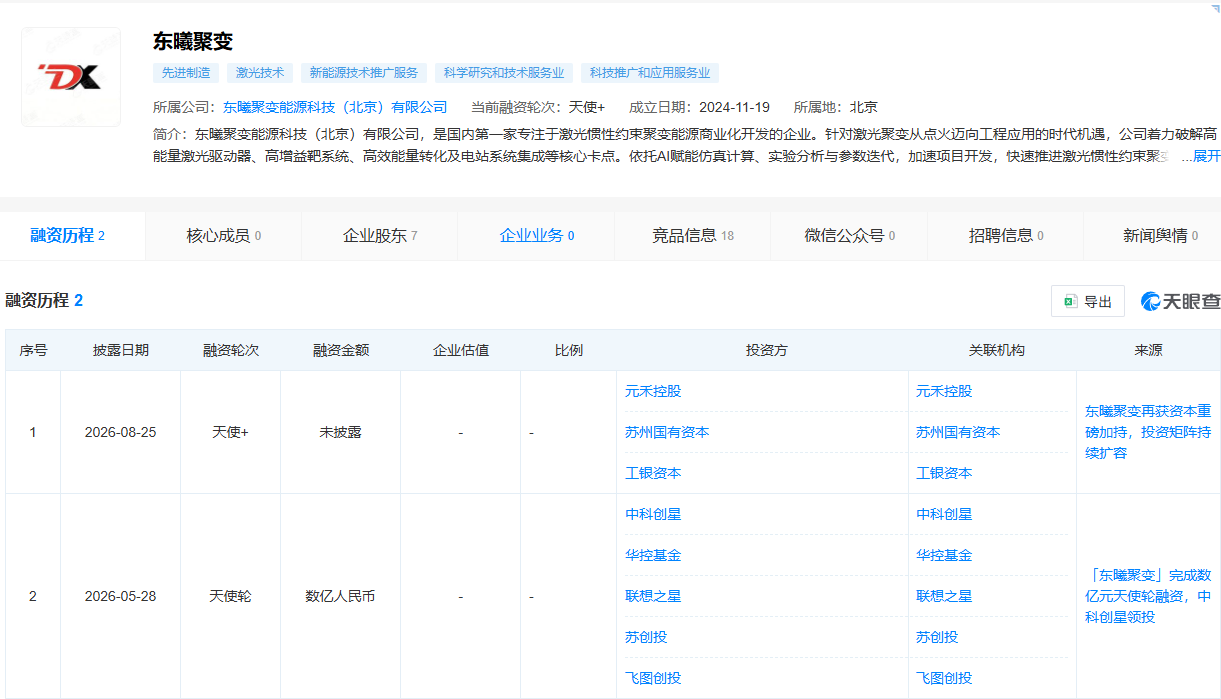Click the 天使轮 round cell
Image resolution: width=1221 pixels, height=699 pixels.
(x=231, y=596)
